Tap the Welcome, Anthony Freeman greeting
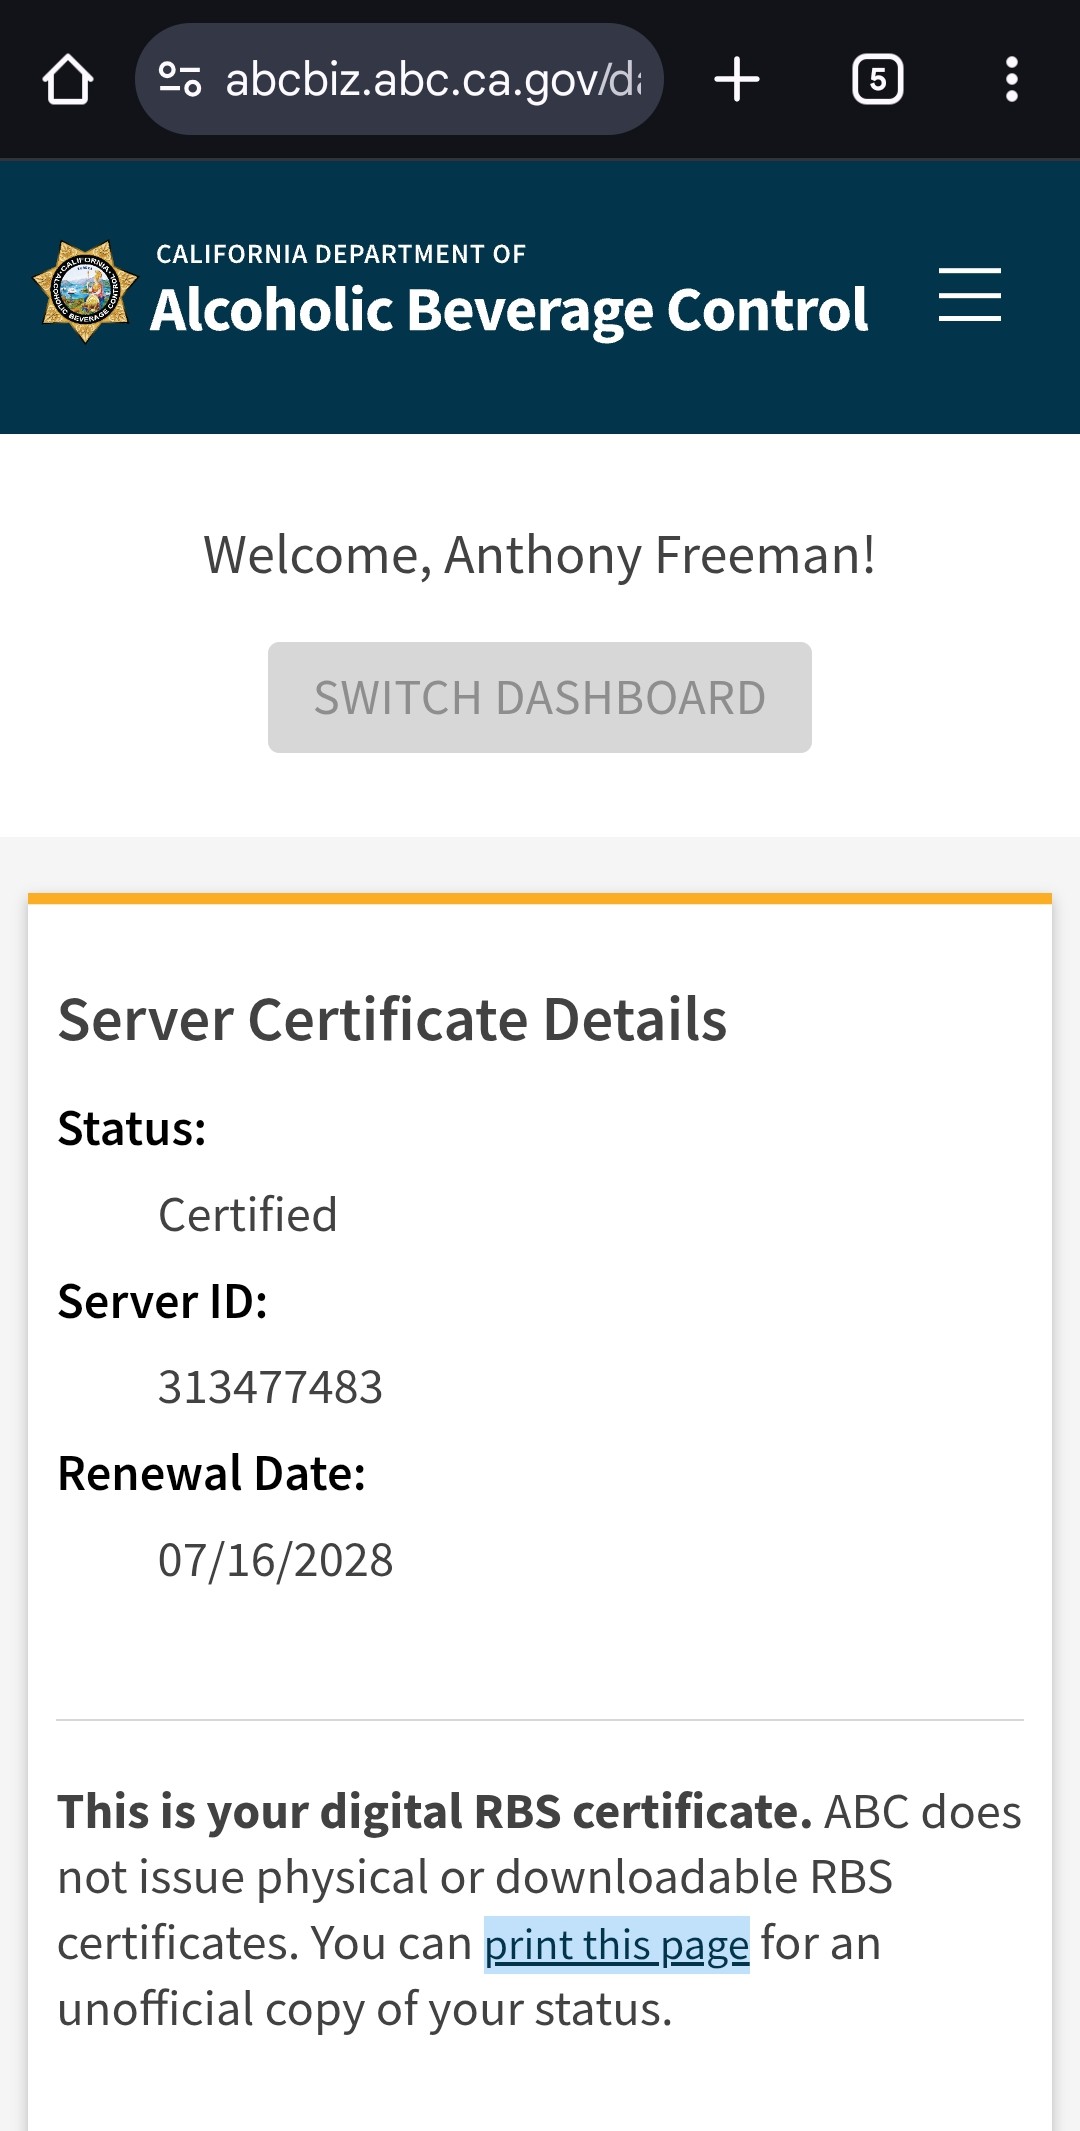 point(539,555)
